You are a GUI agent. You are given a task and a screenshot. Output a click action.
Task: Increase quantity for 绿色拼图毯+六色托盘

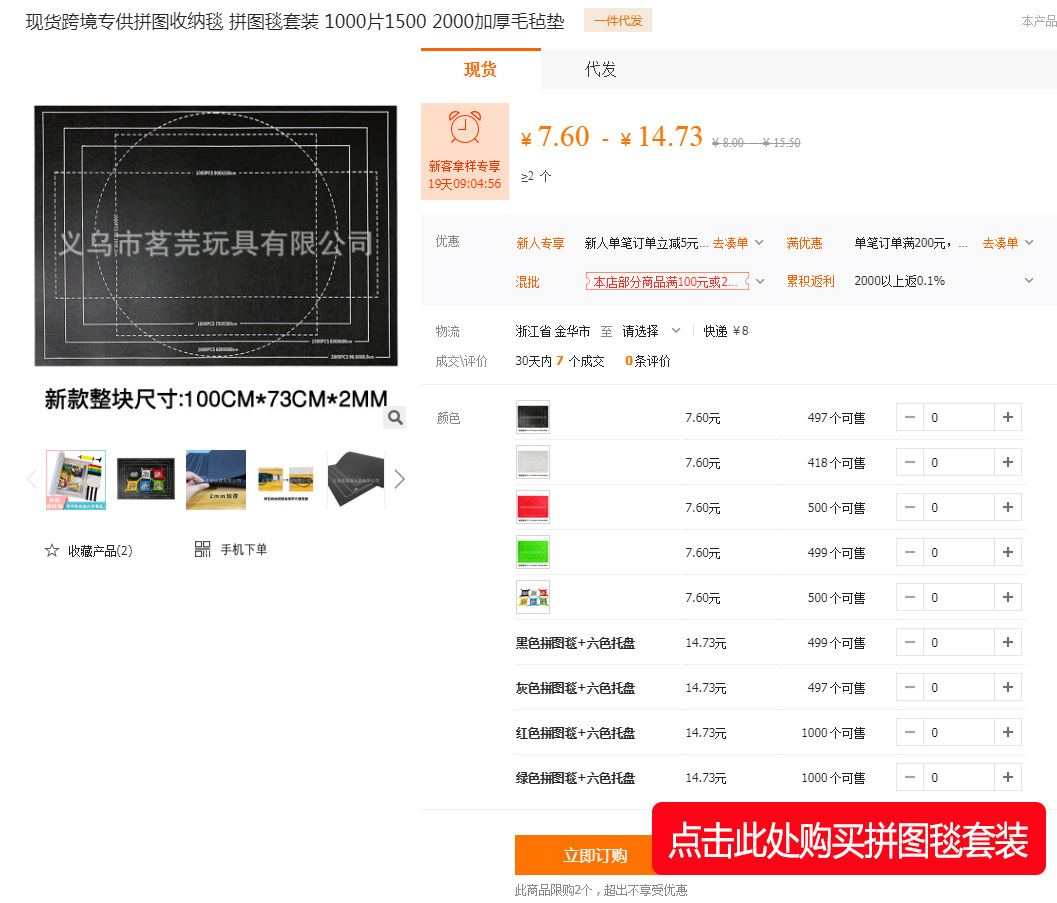coord(1008,778)
